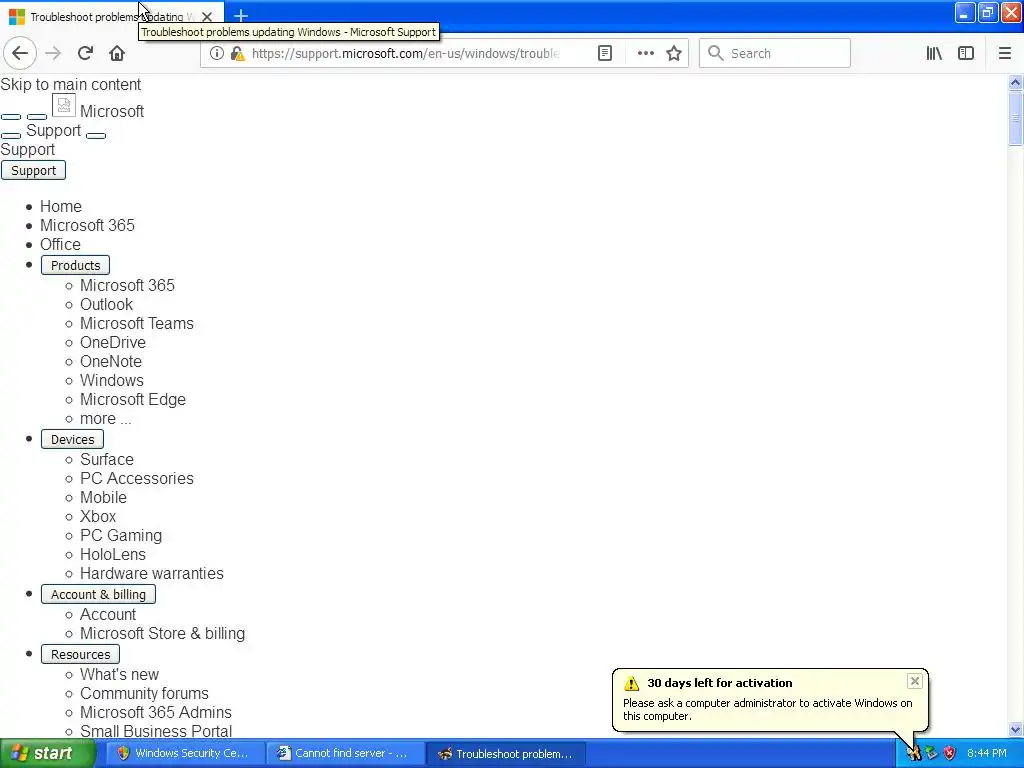Open PC Accessories under Devices
The width and height of the screenshot is (1024, 768).
tap(136, 478)
